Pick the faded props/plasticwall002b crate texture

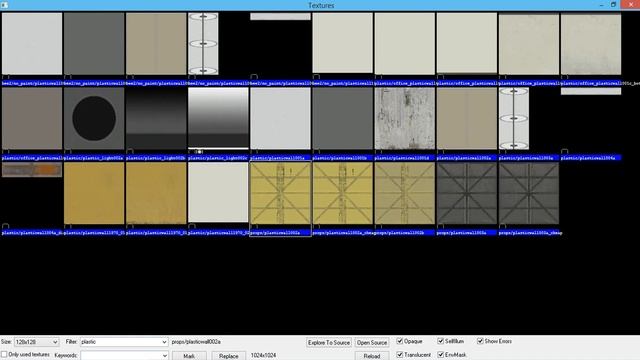(x=404, y=193)
